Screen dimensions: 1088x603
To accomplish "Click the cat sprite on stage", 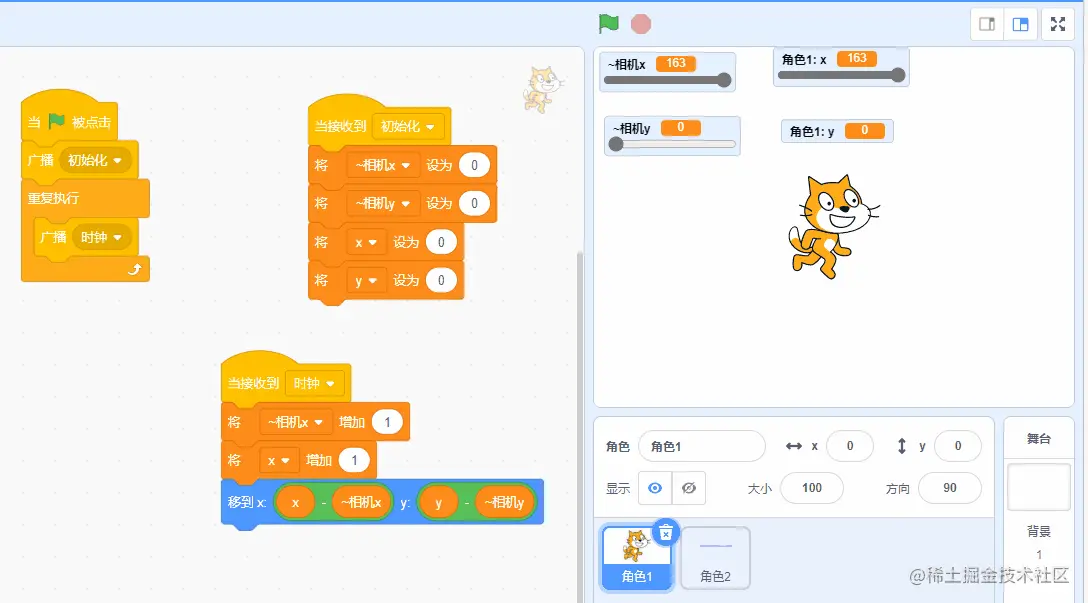I will click(833, 227).
